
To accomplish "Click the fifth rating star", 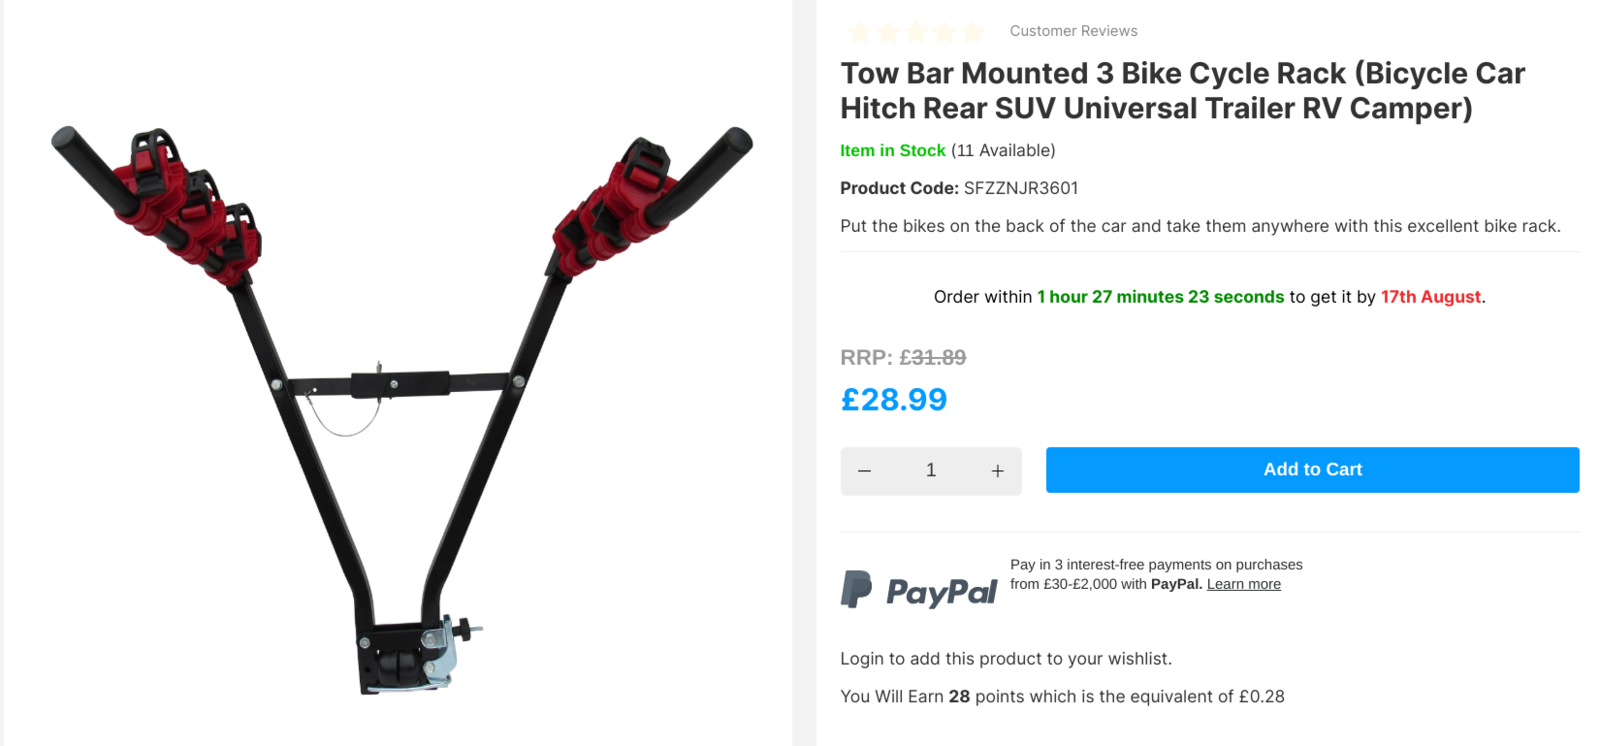I will 972,32.
